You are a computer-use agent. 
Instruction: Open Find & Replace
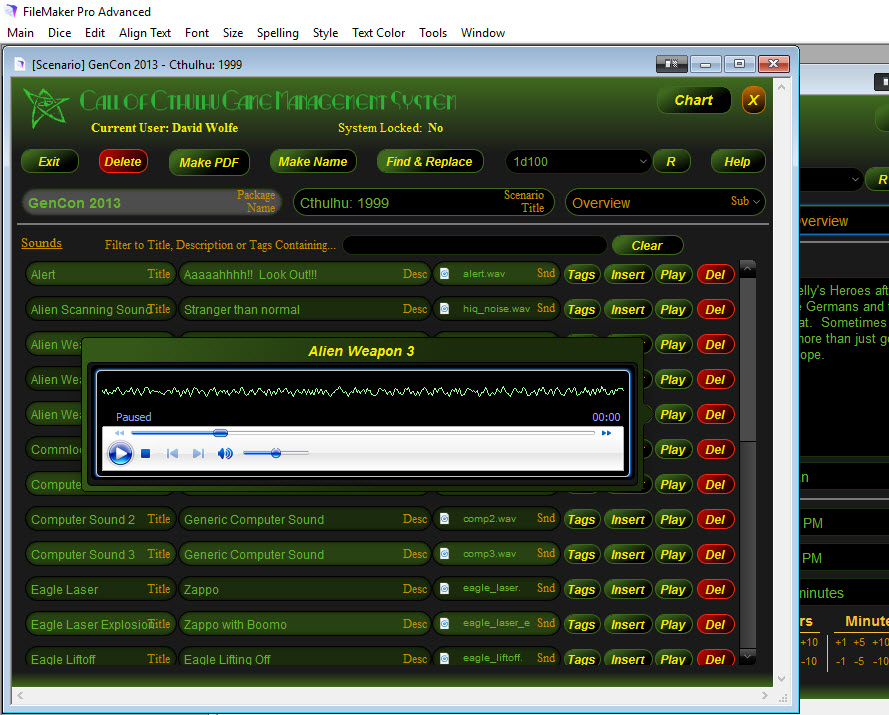click(x=430, y=162)
